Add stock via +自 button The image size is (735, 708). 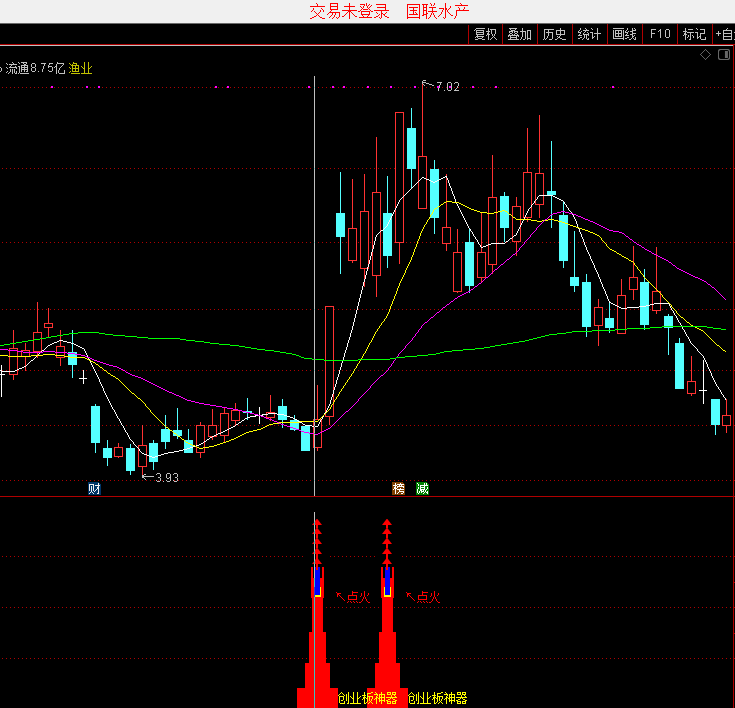coord(724,34)
